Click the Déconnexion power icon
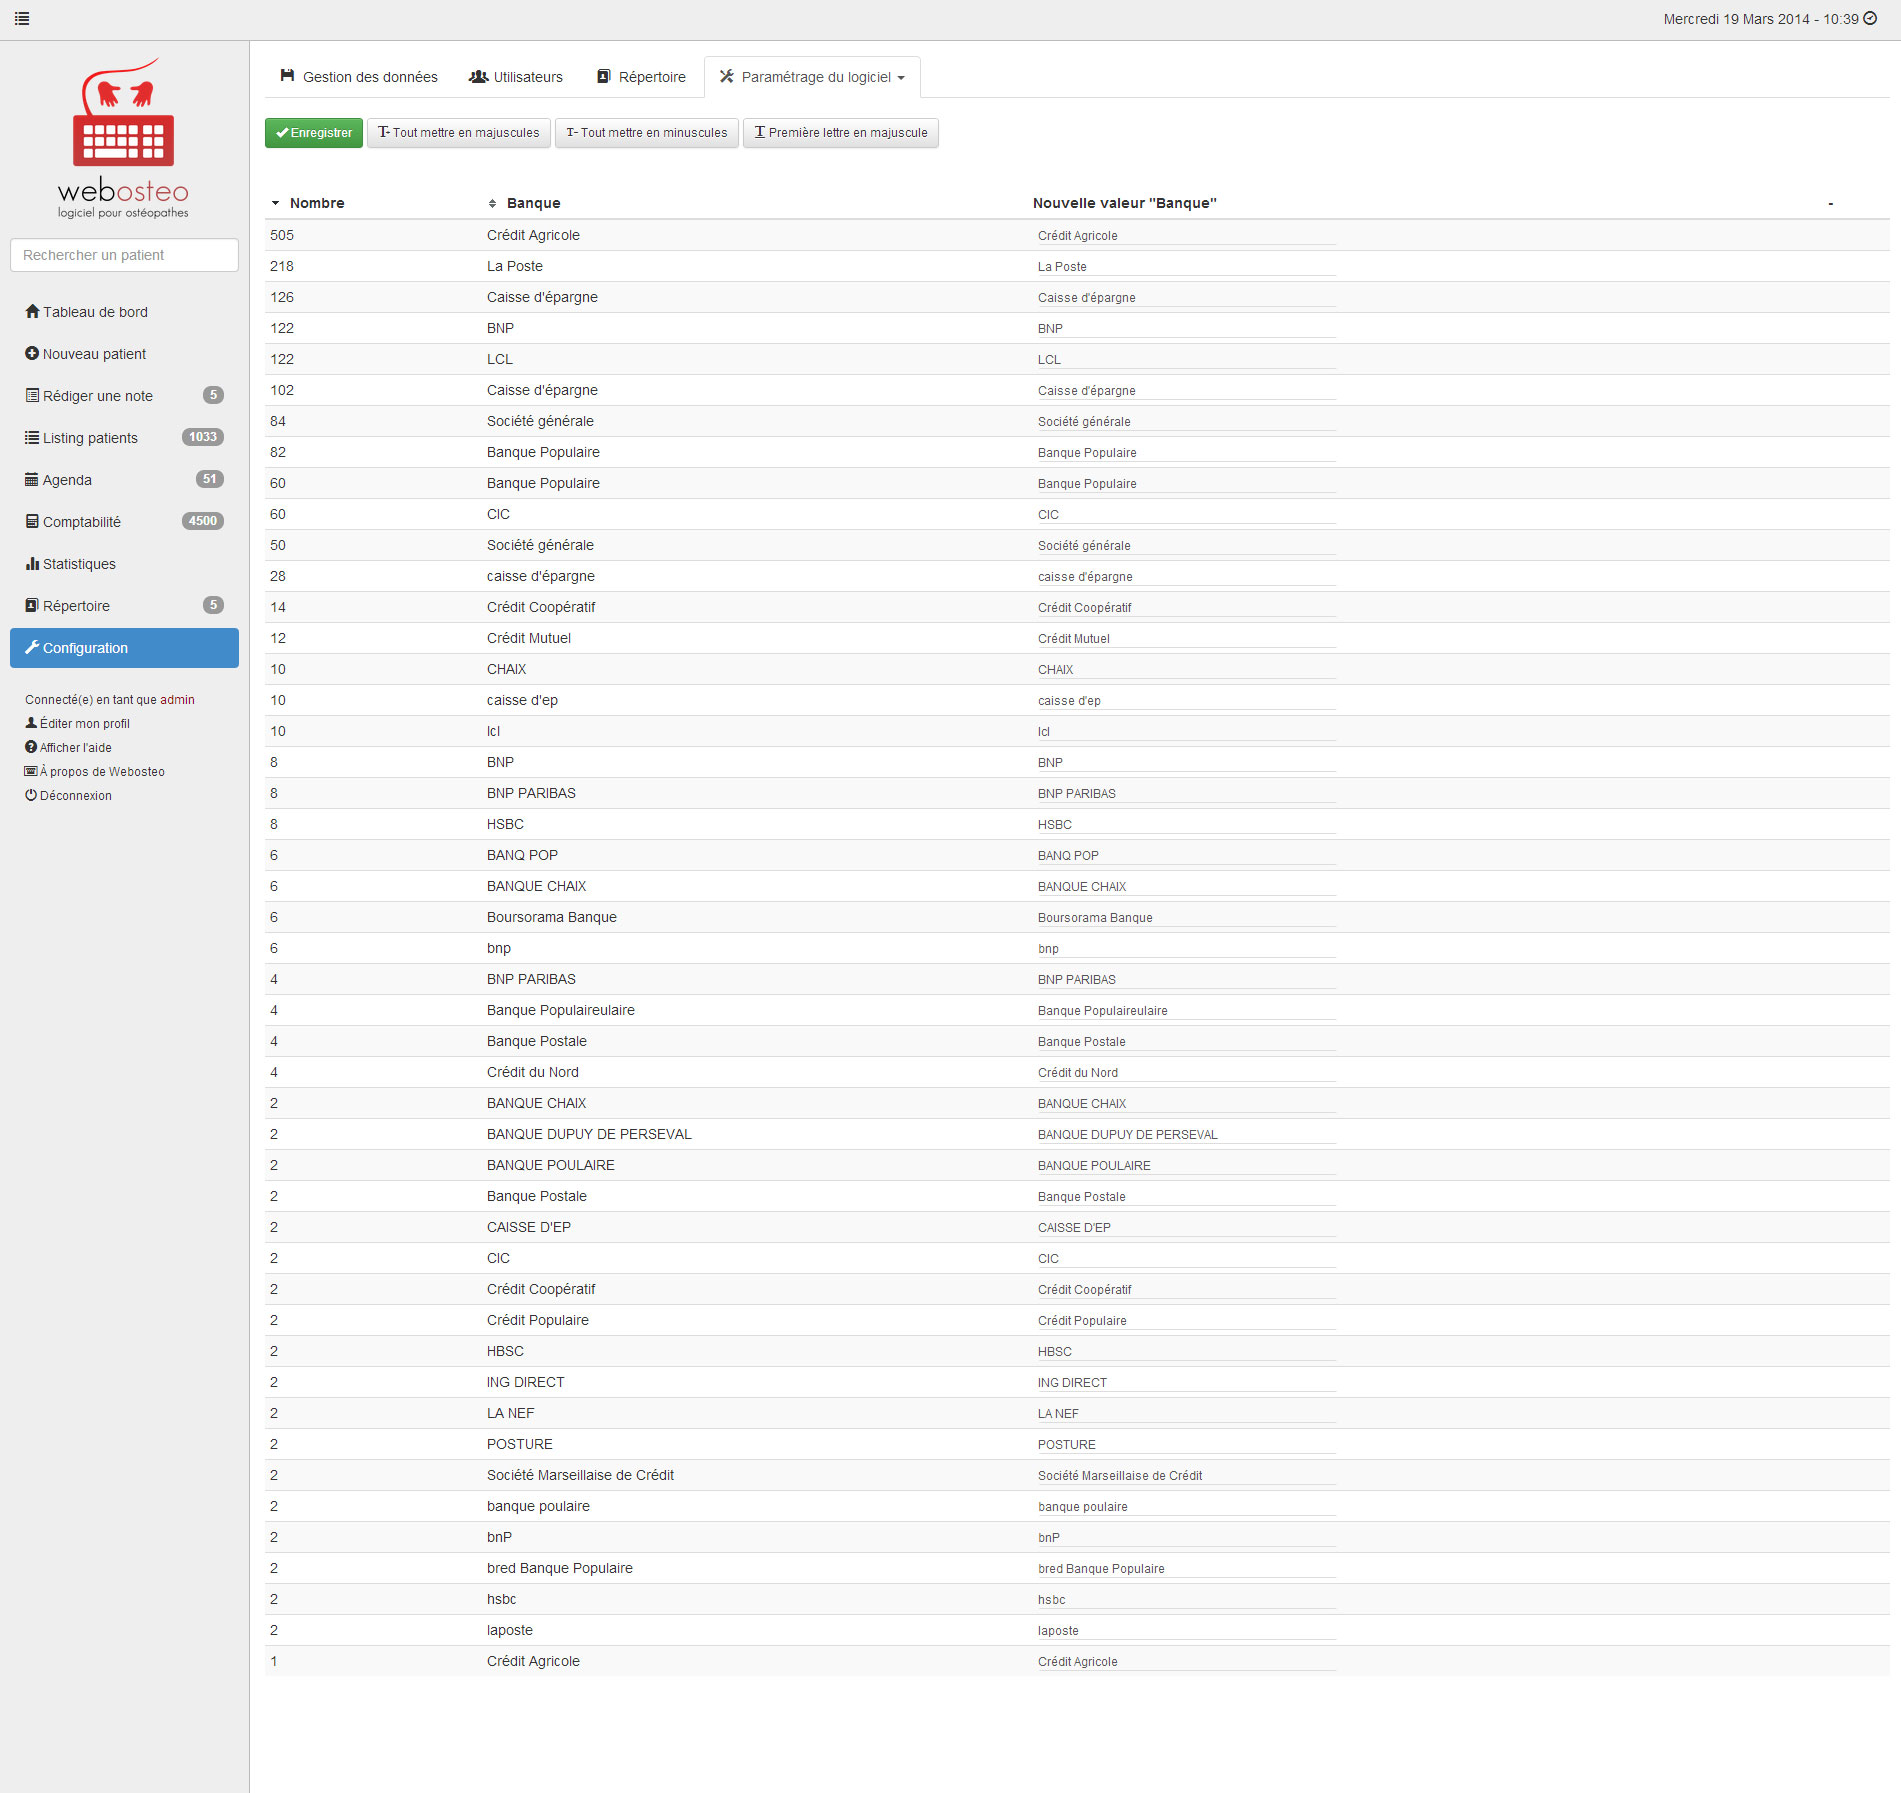 point(31,795)
